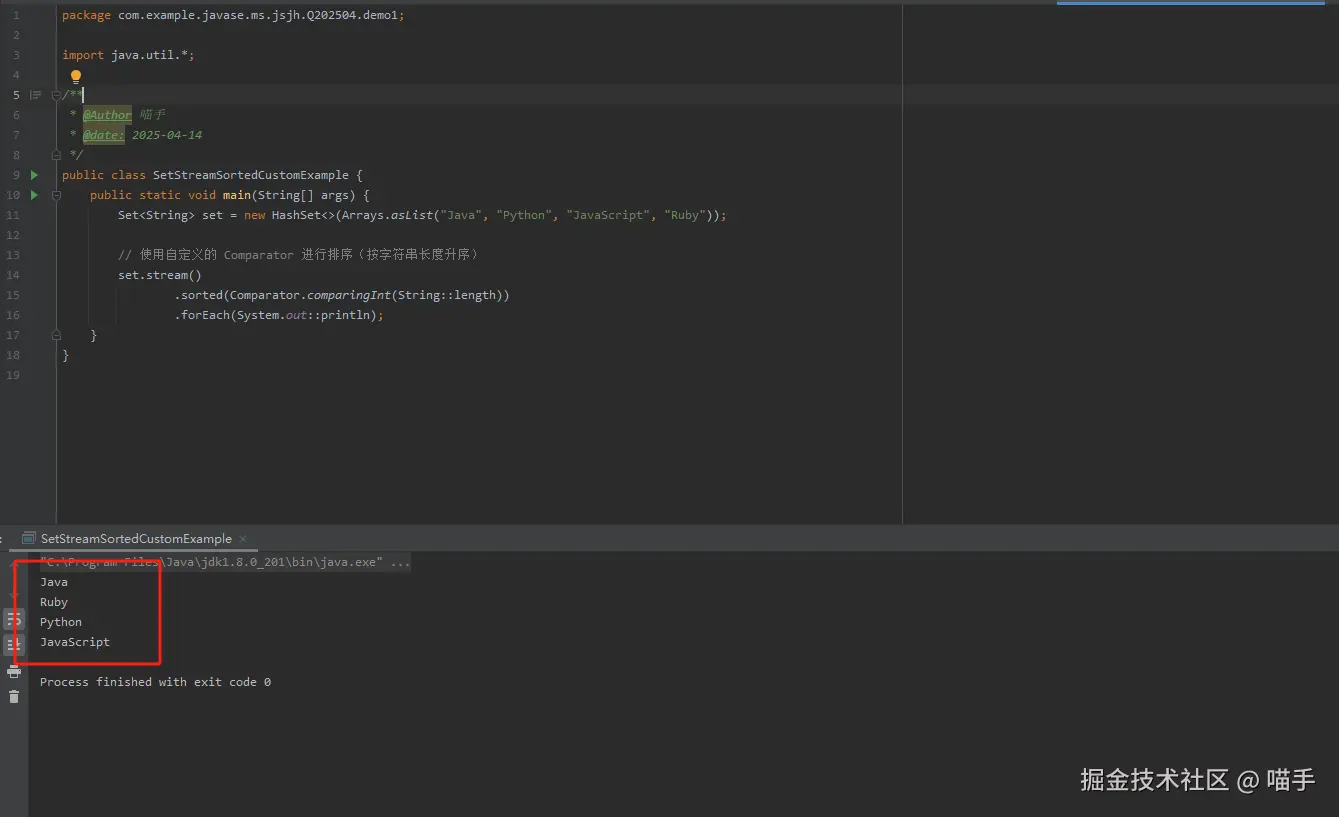Click the package declaration on line 1

tap(233, 15)
